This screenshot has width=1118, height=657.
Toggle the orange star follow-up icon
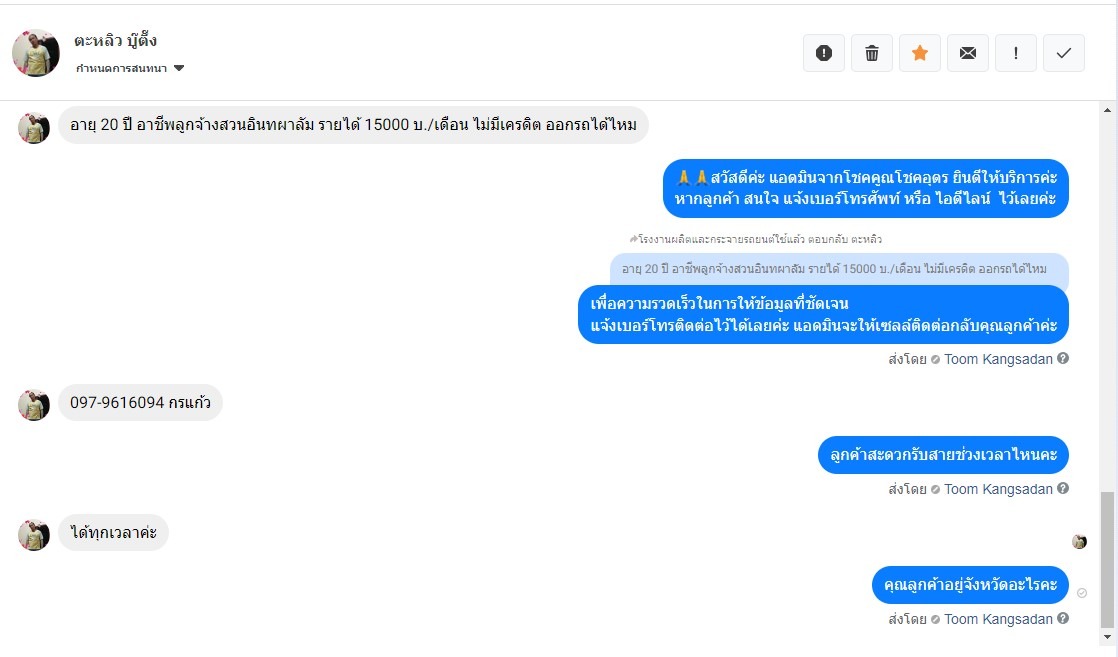tap(920, 53)
